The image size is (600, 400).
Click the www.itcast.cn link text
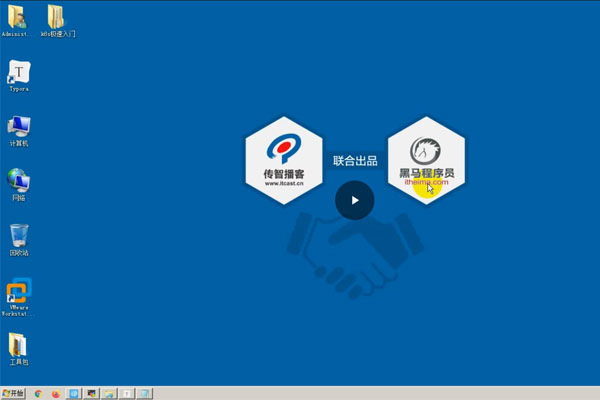pos(284,184)
